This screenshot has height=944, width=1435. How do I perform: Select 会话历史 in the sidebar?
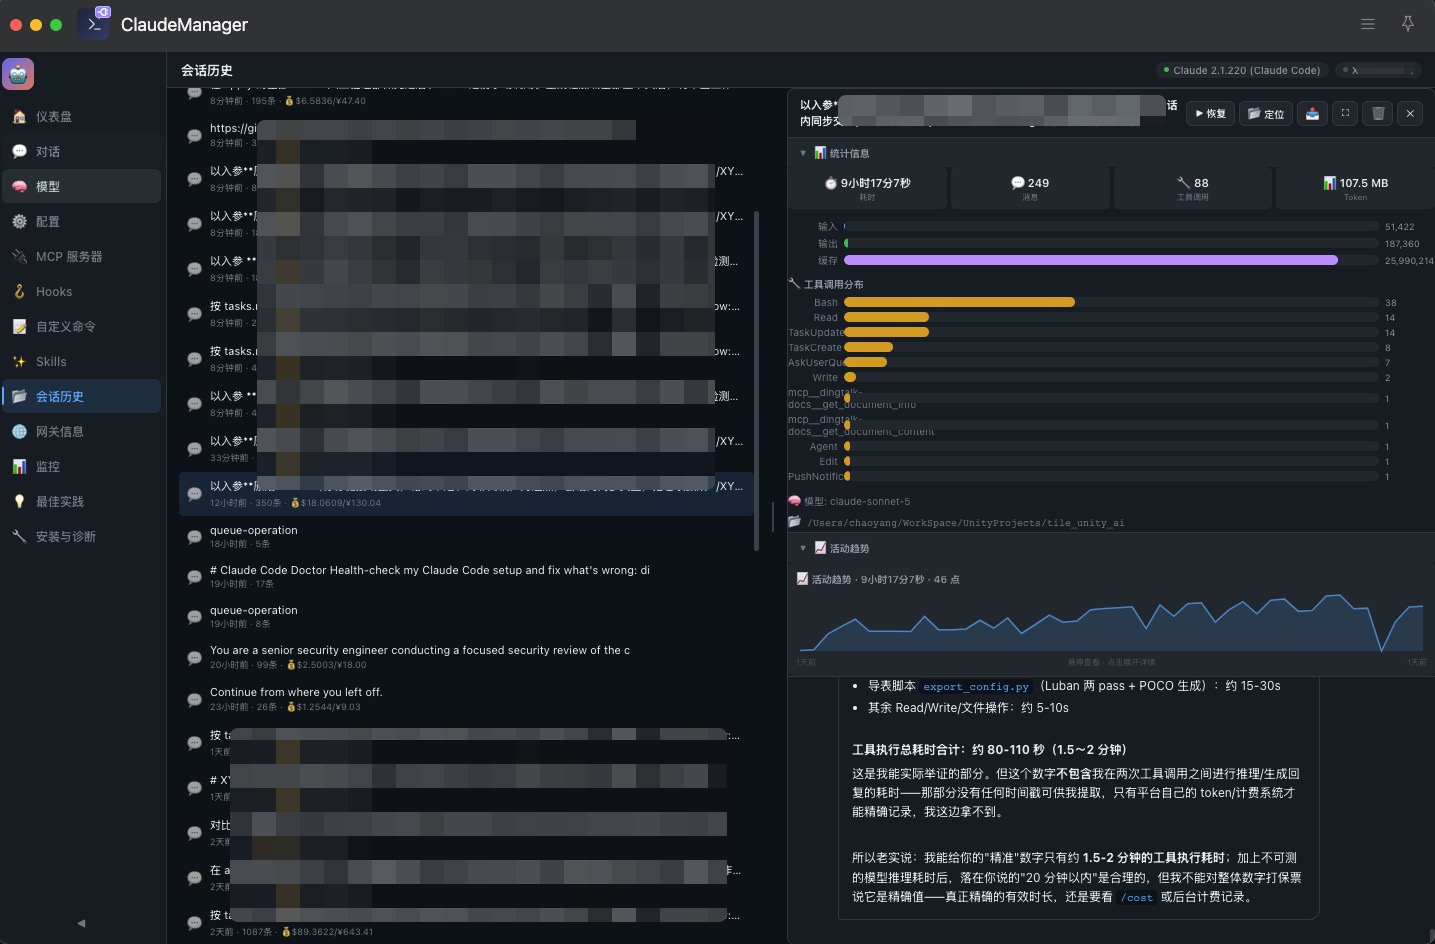point(81,397)
